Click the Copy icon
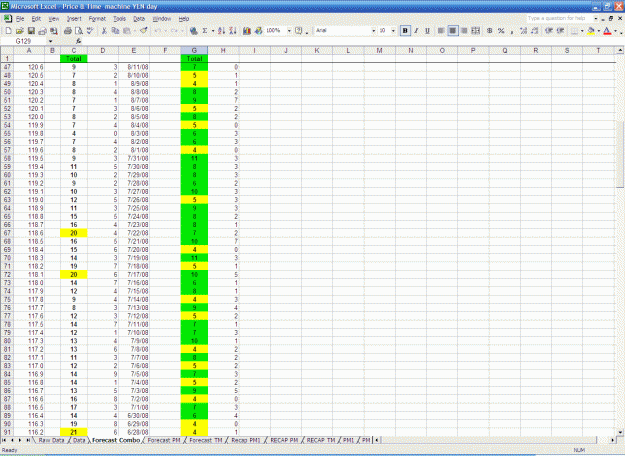Viewport: 625px width, 456px height. pyautogui.click(x=115, y=31)
